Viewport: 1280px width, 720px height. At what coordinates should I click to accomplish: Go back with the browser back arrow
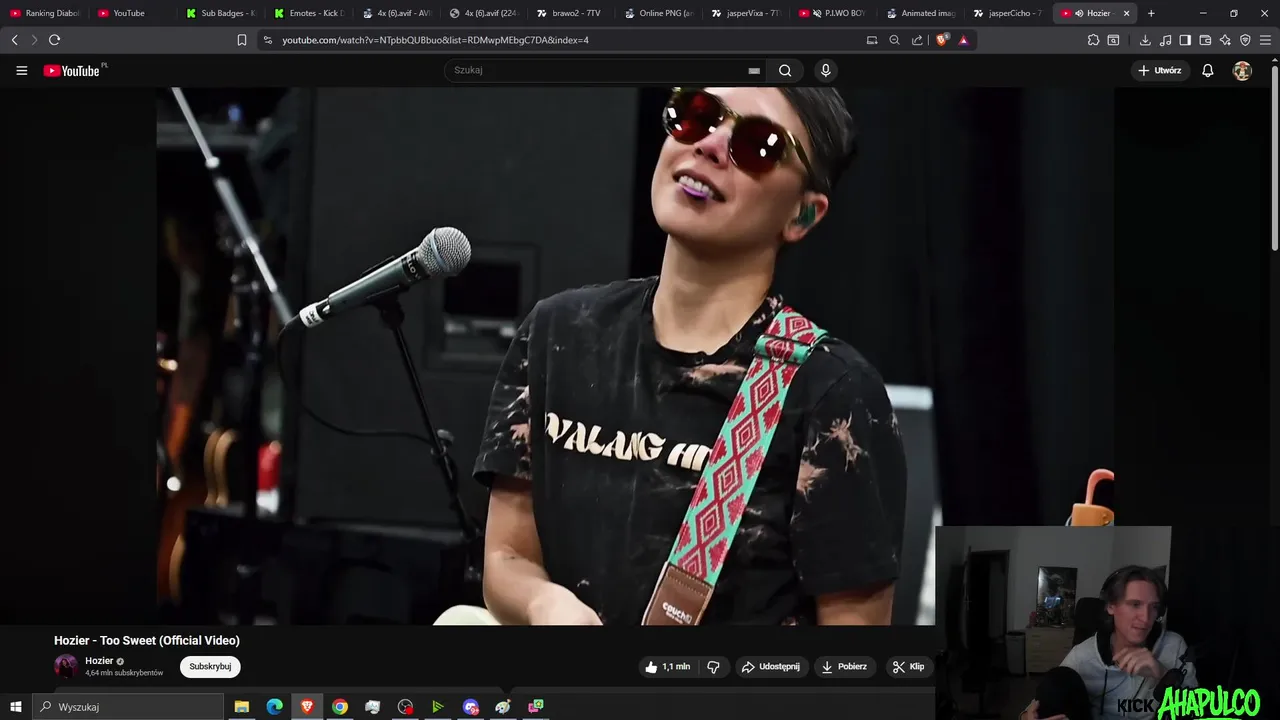click(15, 40)
